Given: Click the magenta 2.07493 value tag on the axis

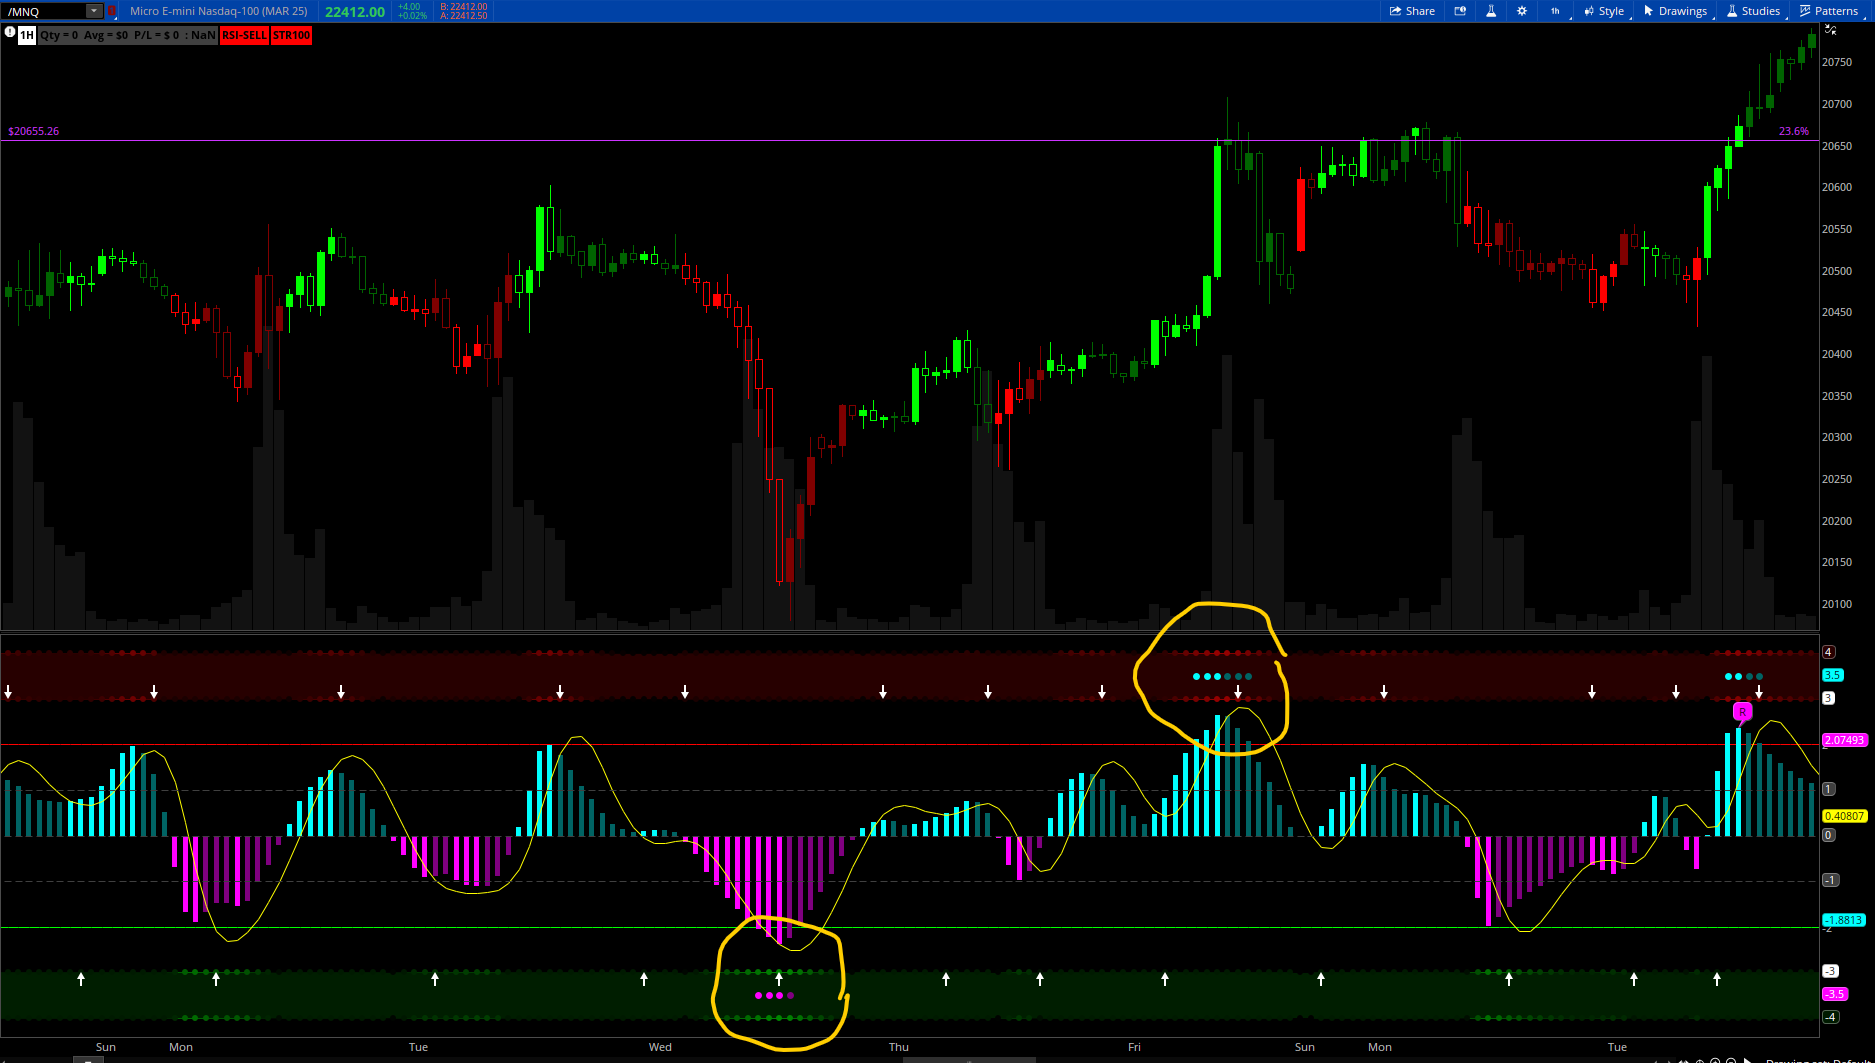Looking at the screenshot, I should tap(1844, 740).
